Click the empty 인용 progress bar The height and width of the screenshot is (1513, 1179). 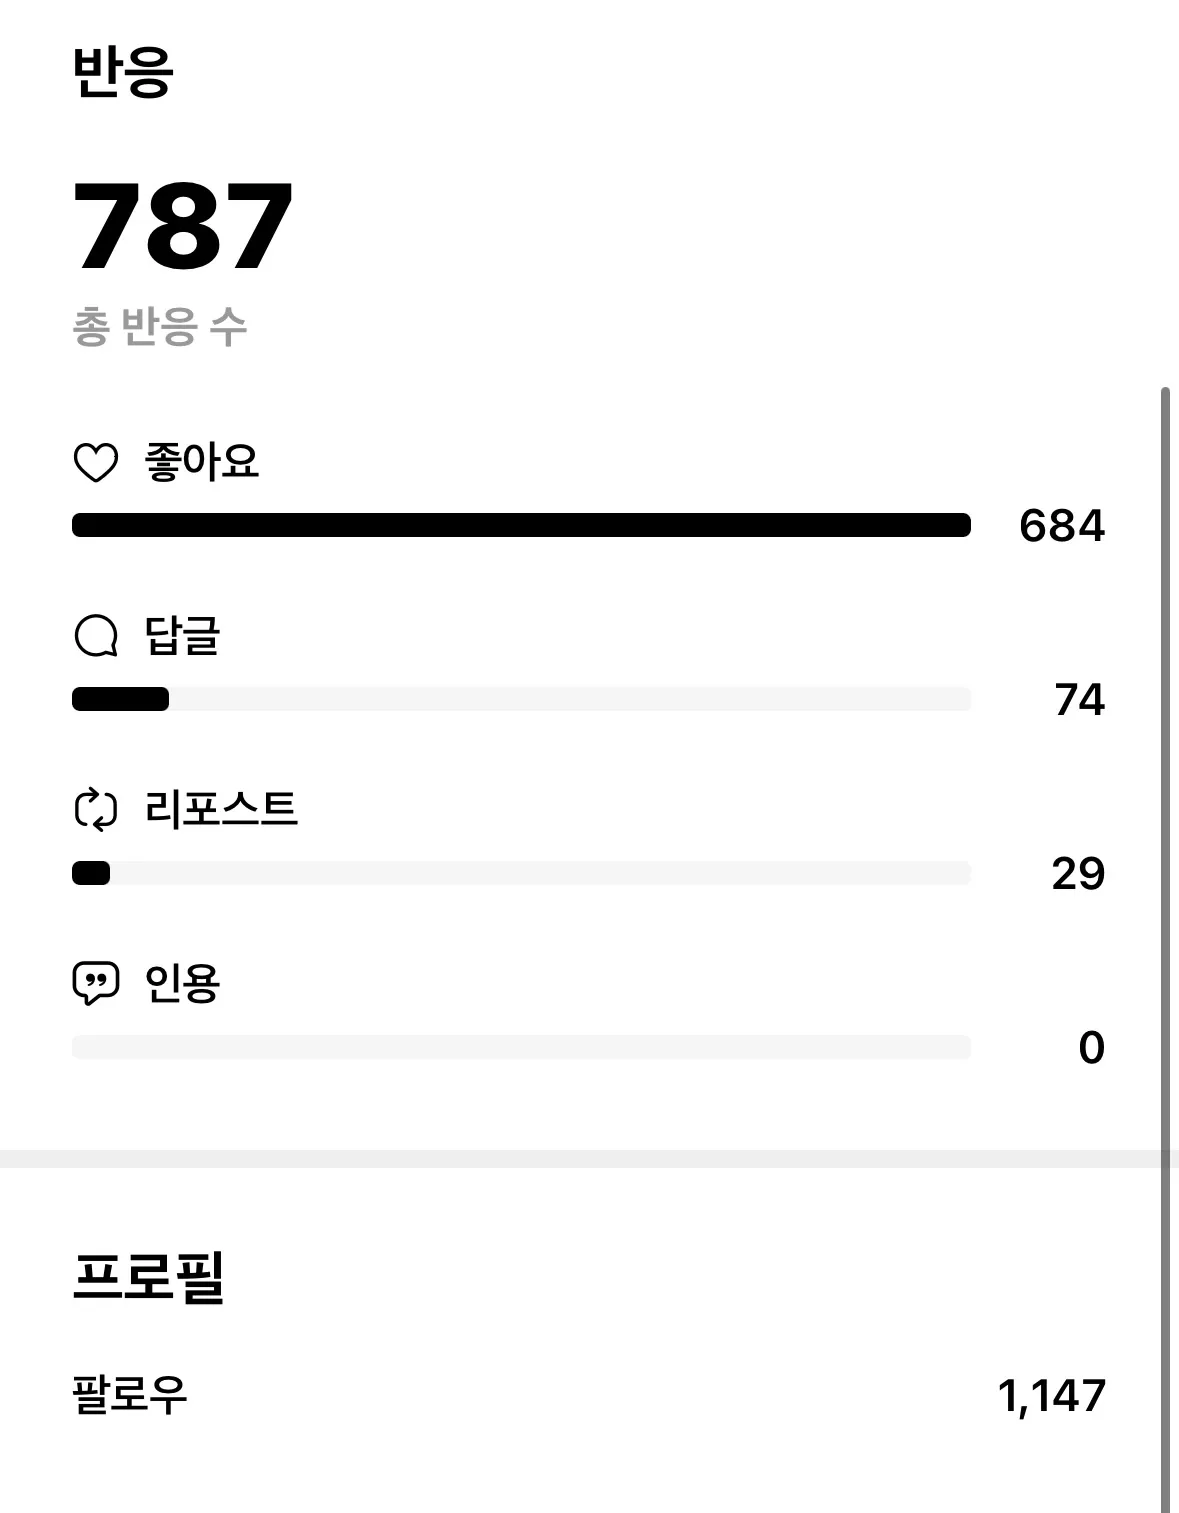(x=521, y=1047)
